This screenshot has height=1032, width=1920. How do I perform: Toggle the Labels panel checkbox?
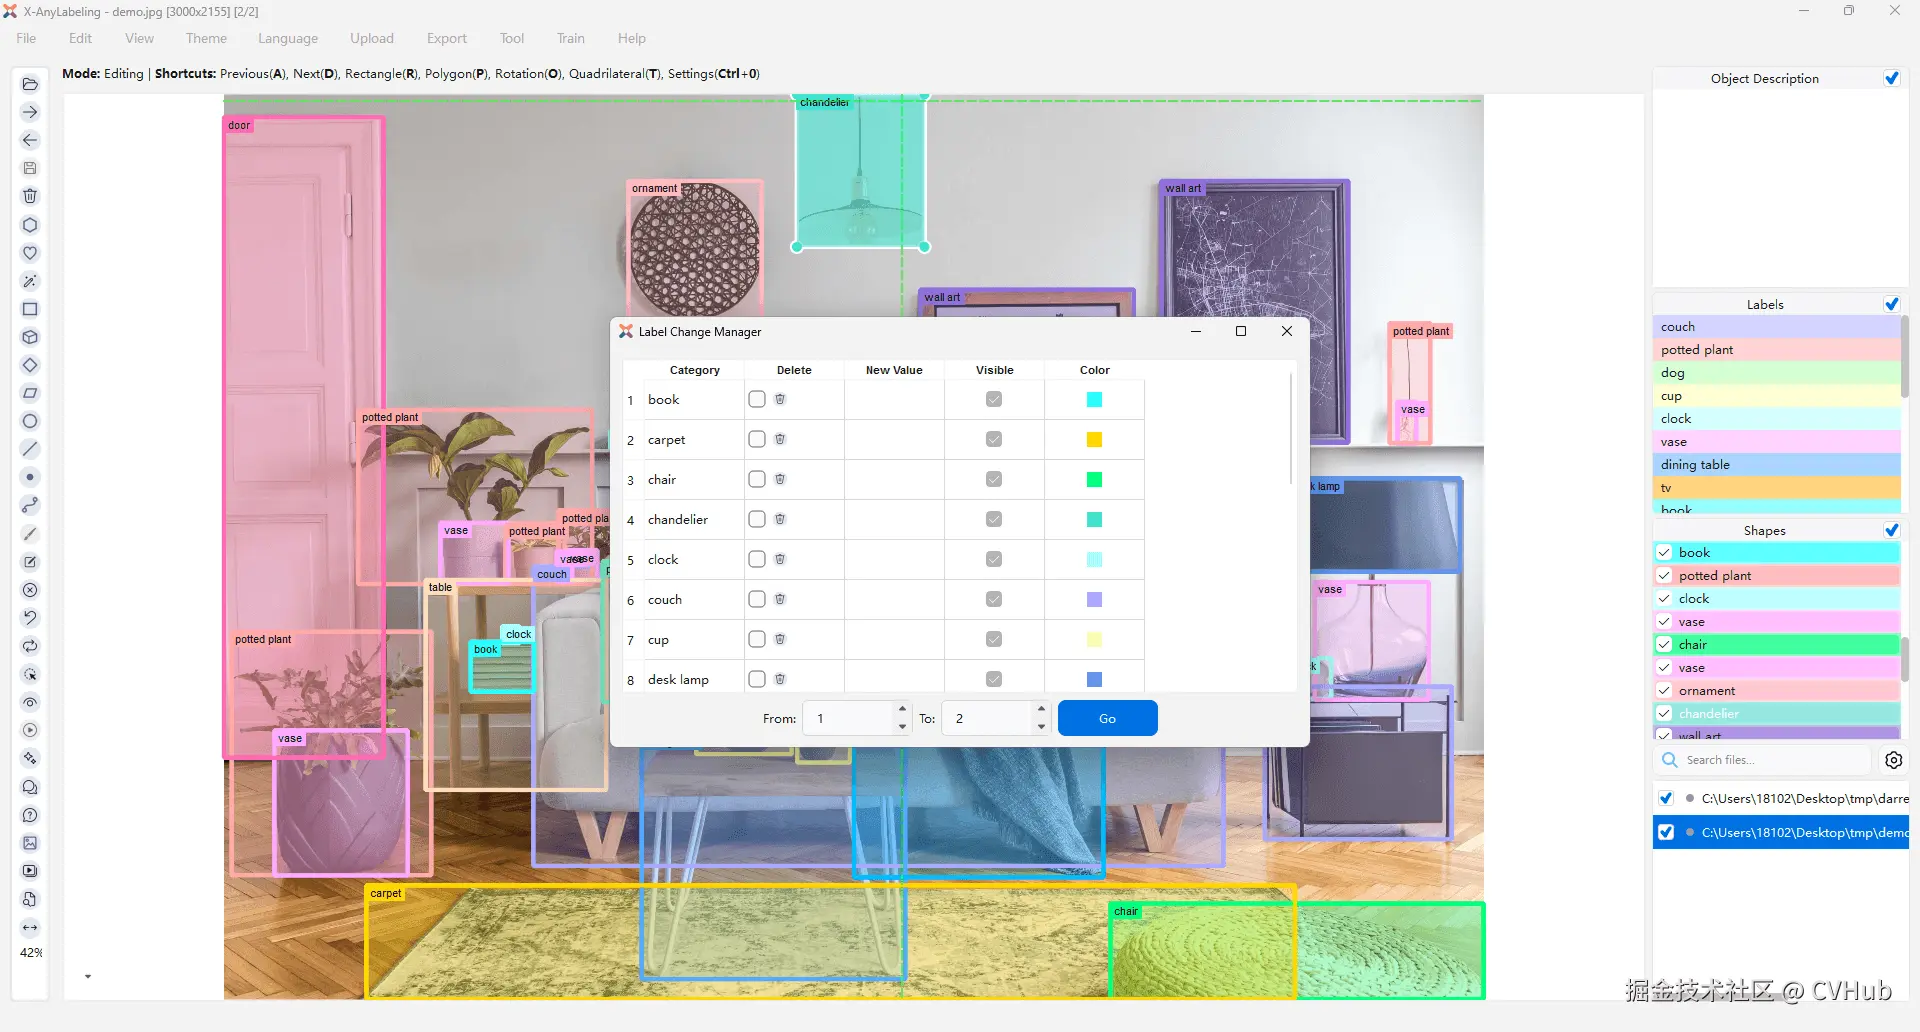coord(1891,304)
